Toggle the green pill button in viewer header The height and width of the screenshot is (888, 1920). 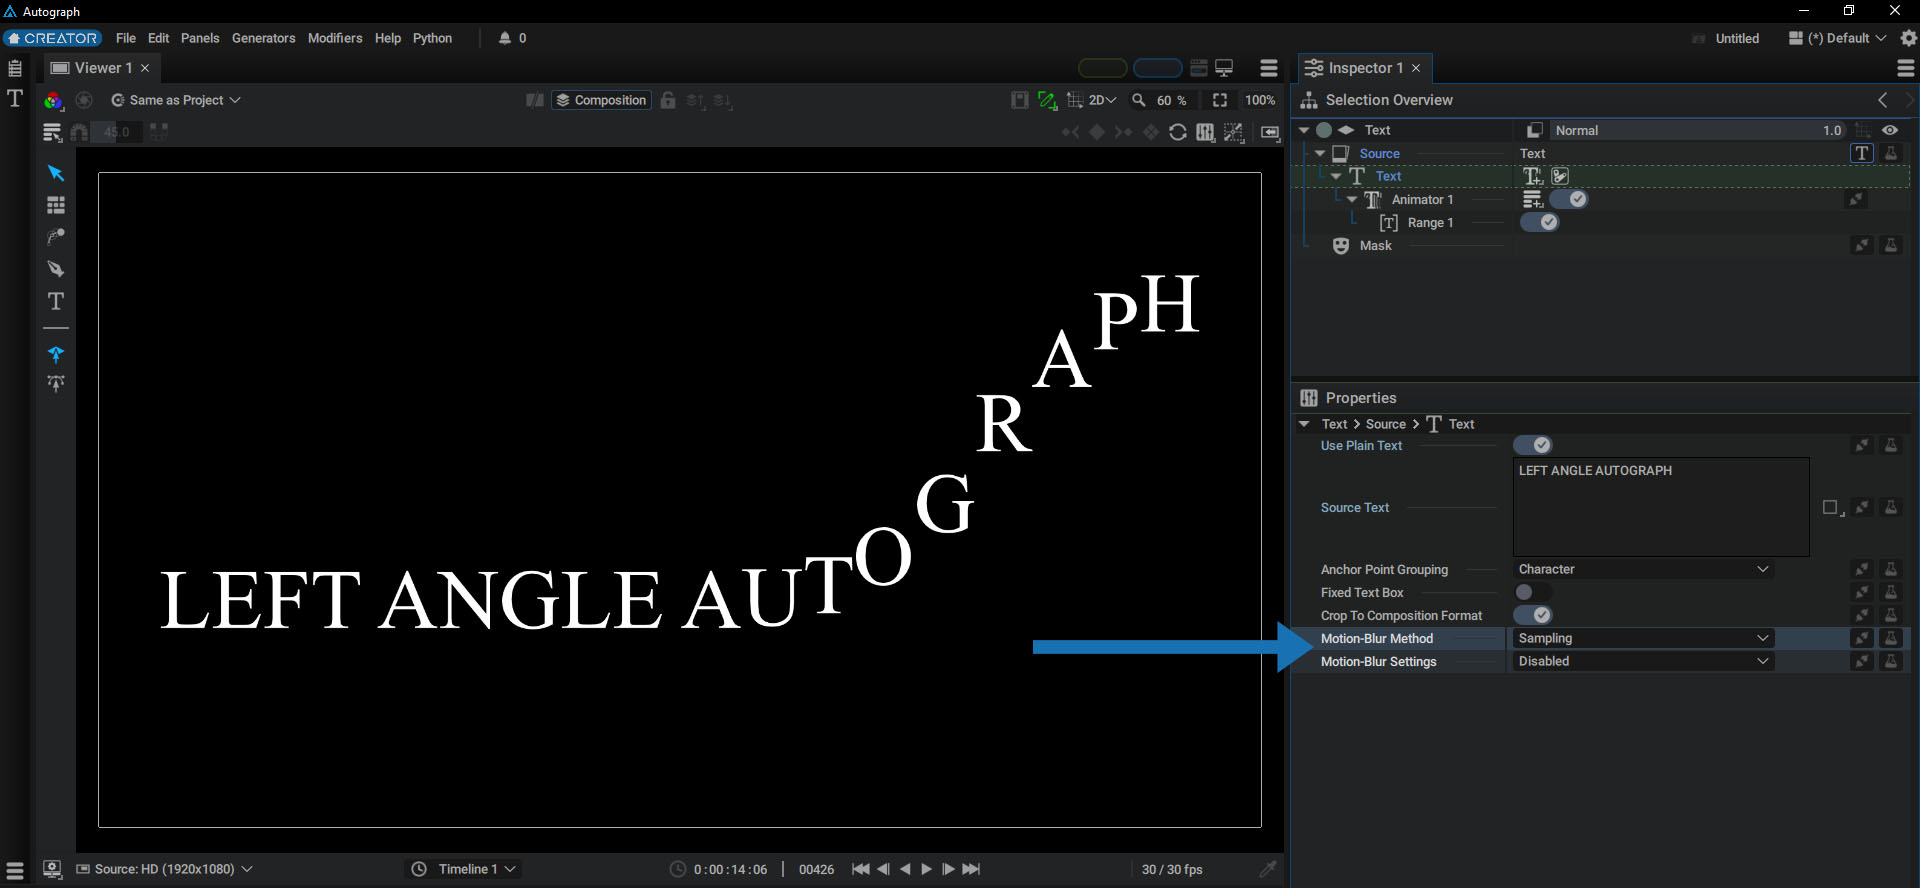point(1103,68)
